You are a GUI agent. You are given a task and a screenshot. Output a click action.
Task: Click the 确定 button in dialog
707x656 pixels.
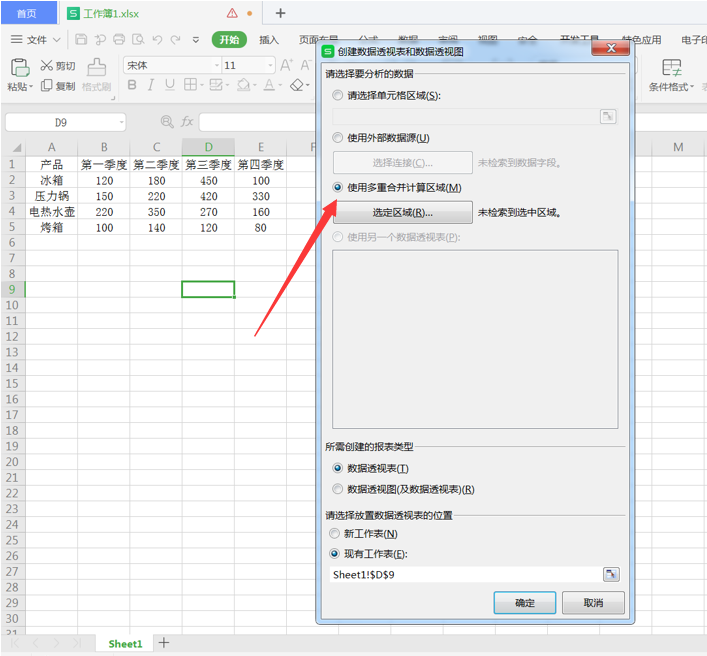pyautogui.click(x=525, y=603)
